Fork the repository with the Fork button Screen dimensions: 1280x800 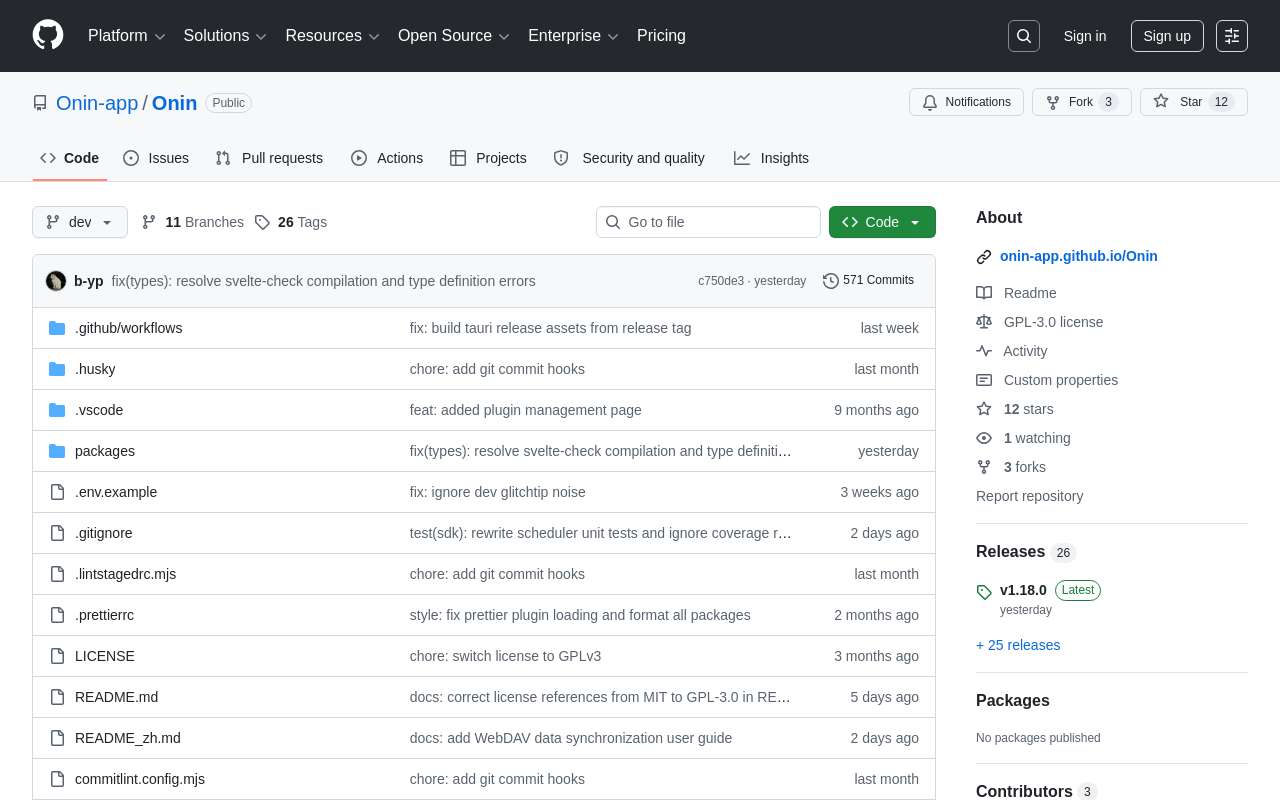click(1081, 102)
